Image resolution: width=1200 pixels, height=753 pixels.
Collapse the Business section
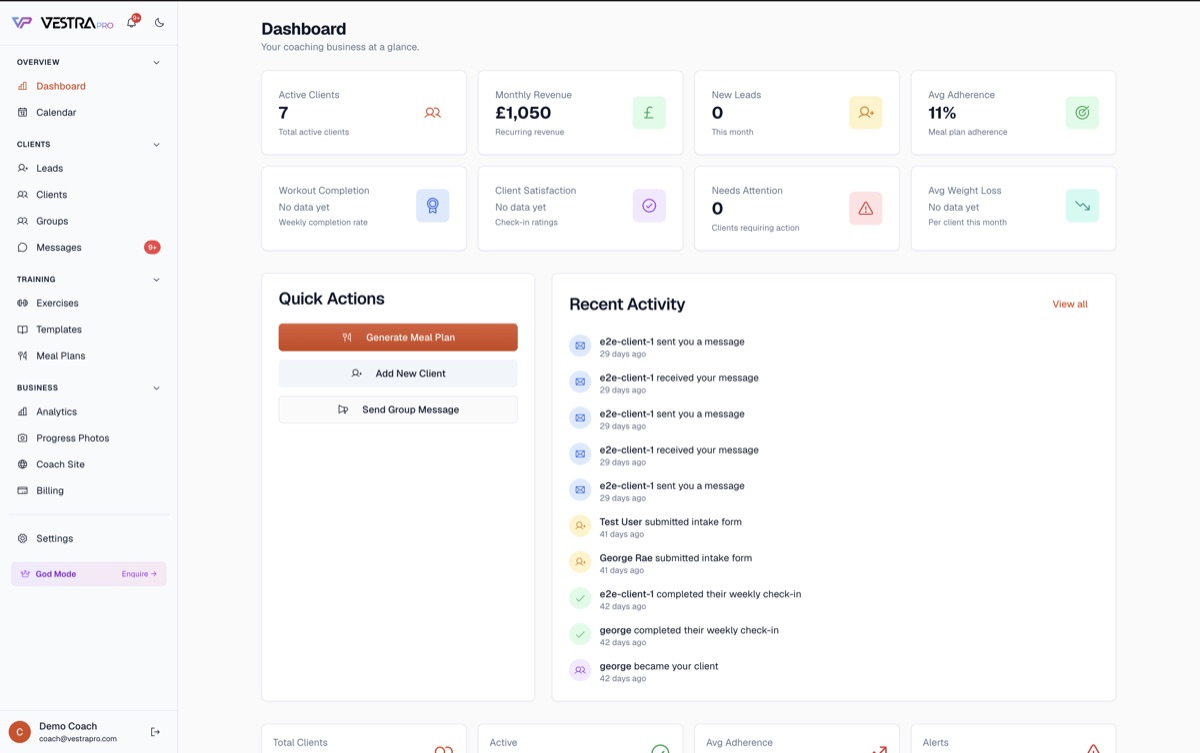[156, 387]
